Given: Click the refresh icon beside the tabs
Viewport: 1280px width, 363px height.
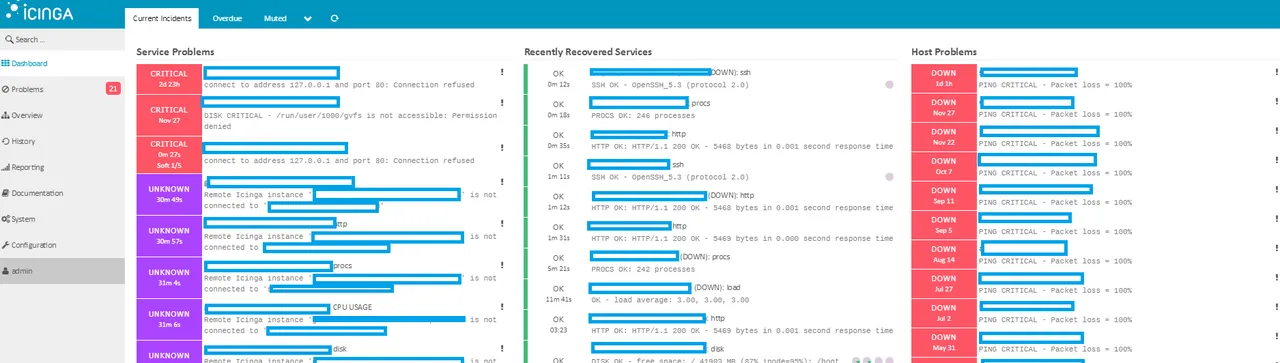Looking at the screenshot, I should 334,18.
